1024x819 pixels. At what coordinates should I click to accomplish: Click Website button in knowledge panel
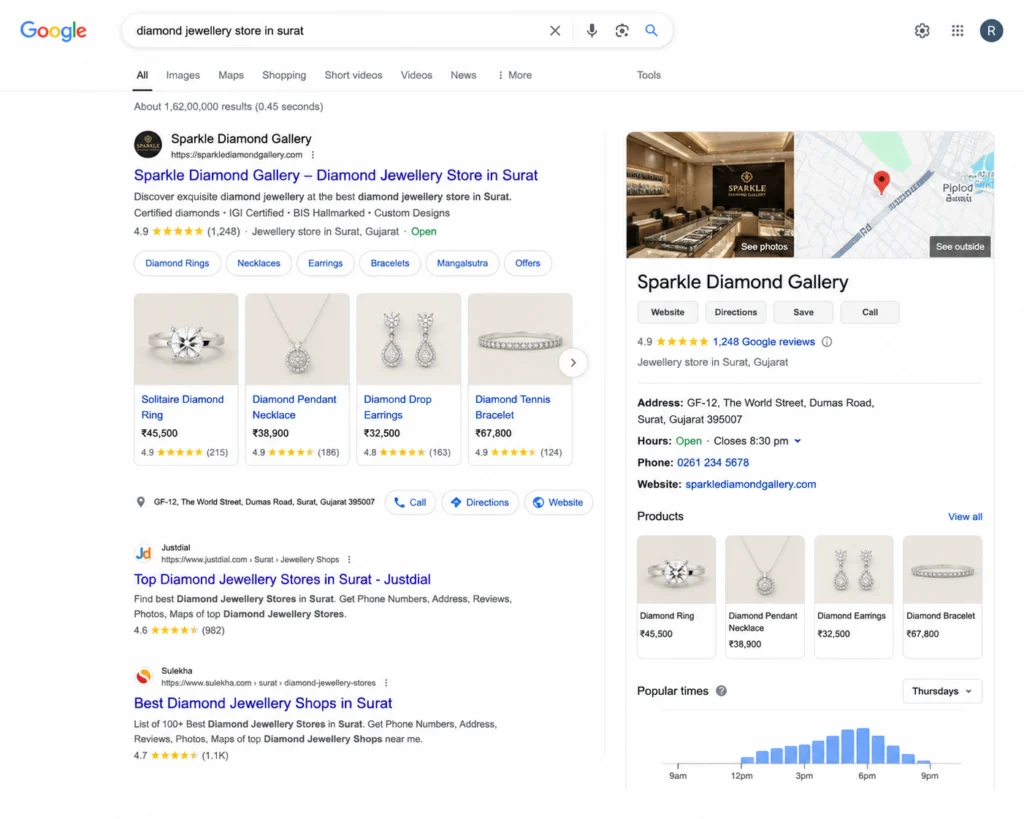667,312
